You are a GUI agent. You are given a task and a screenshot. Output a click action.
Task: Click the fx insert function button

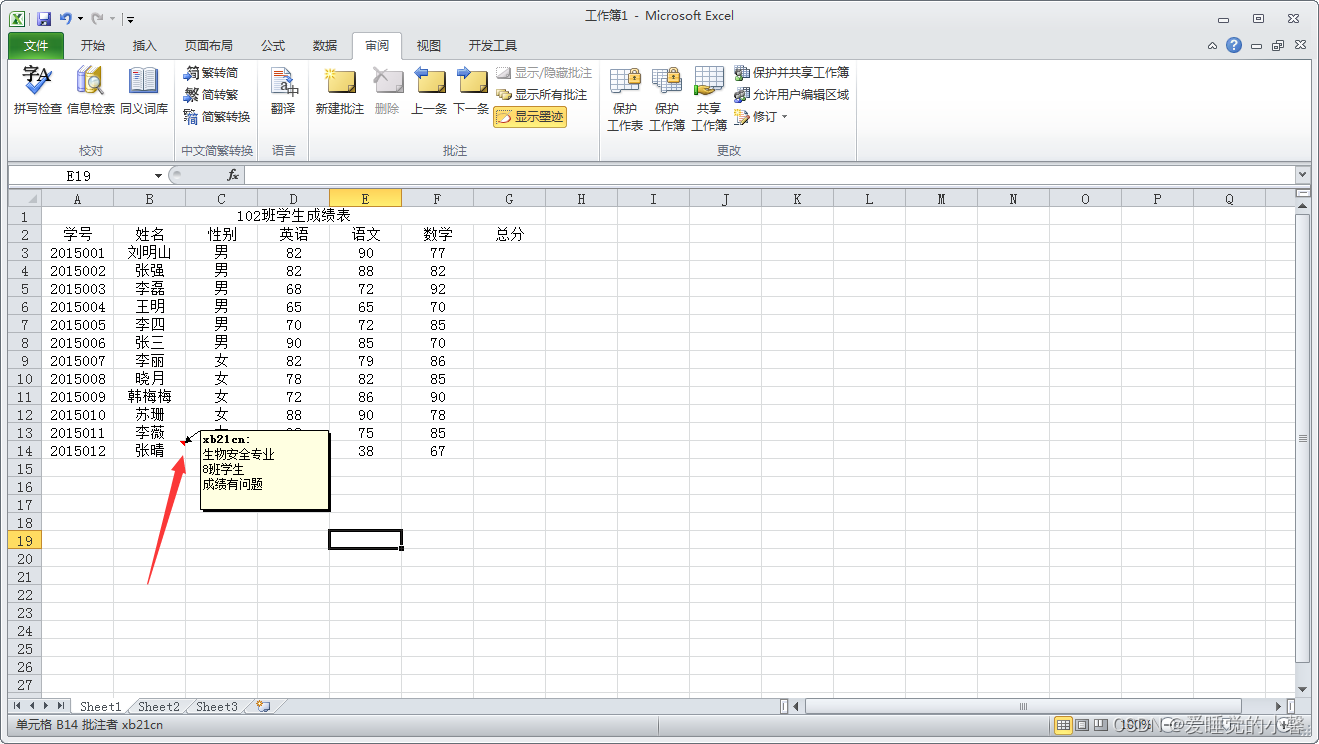tap(233, 175)
